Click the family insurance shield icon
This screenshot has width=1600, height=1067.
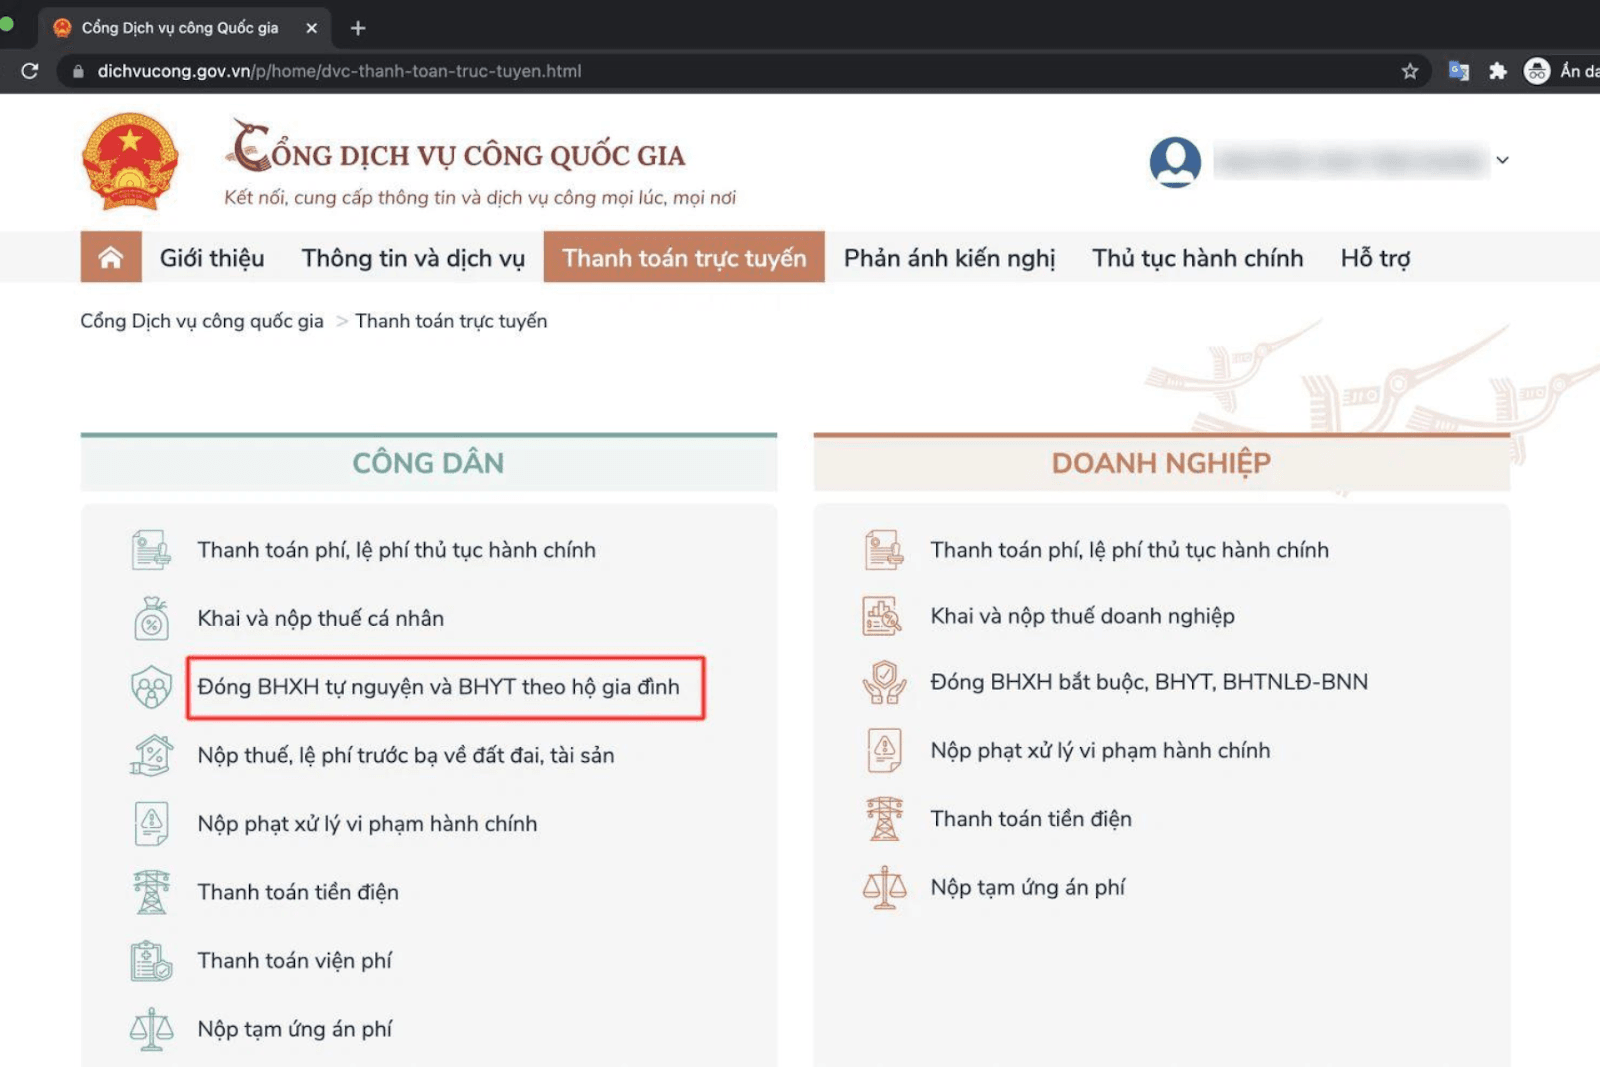pyautogui.click(x=151, y=687)
